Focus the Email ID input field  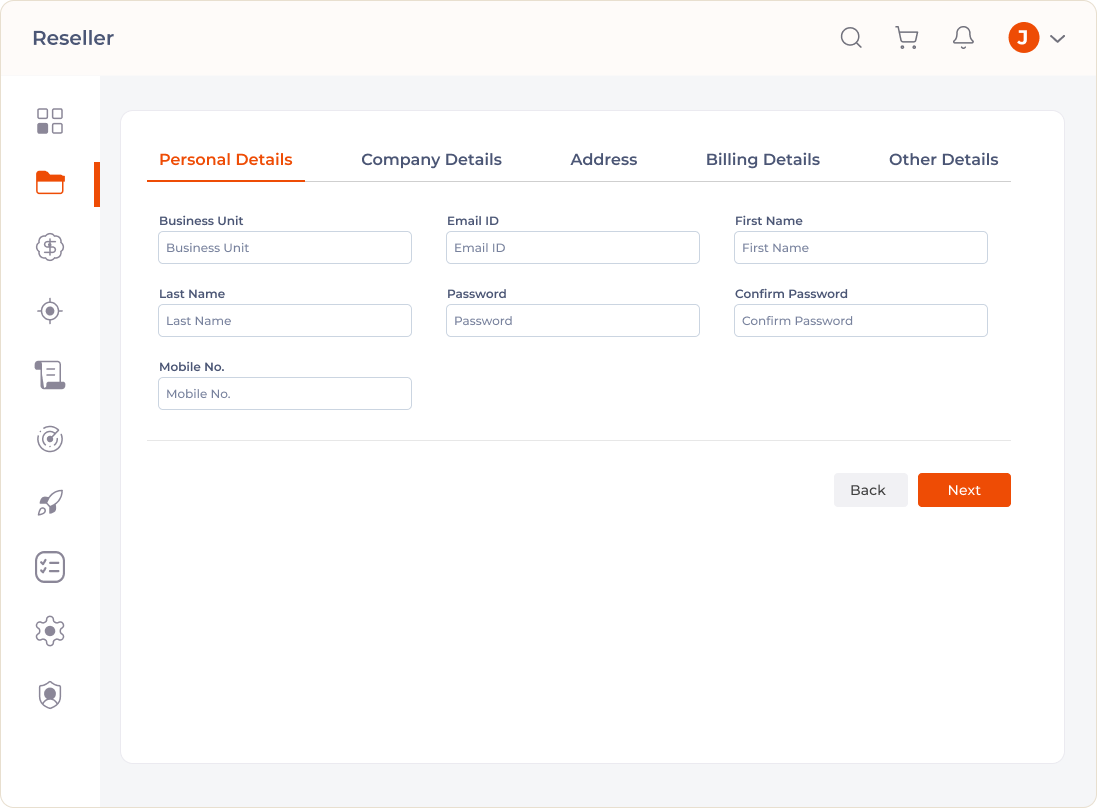tap(573, 248)
